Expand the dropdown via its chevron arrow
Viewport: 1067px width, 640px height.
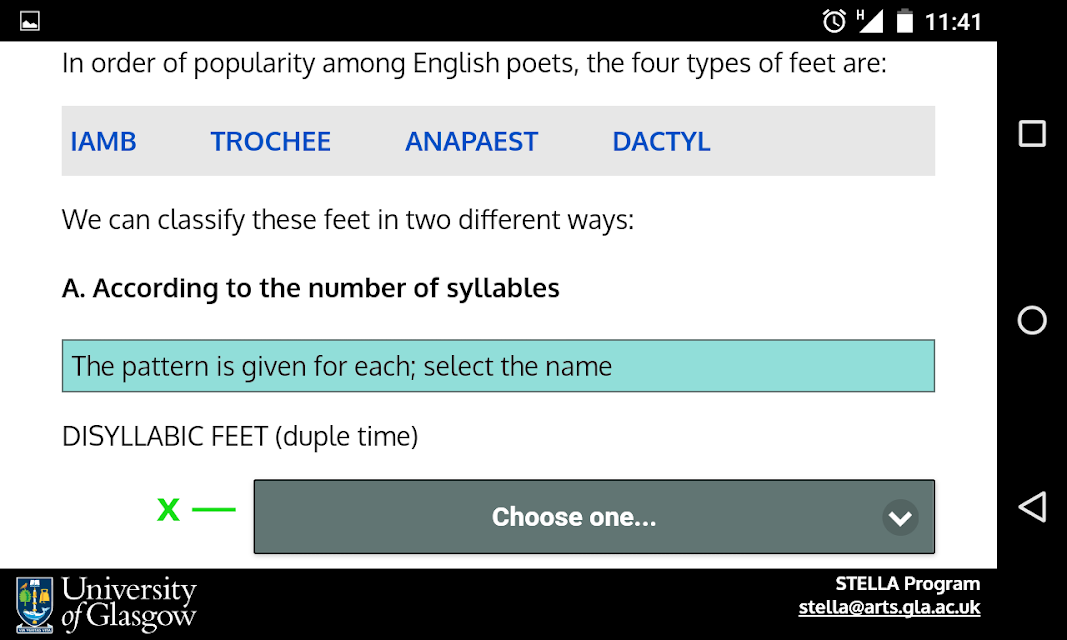pos(900,518)
